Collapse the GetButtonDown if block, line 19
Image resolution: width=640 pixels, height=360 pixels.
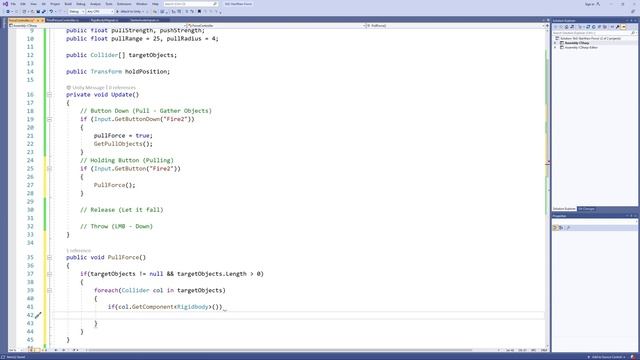49,120
